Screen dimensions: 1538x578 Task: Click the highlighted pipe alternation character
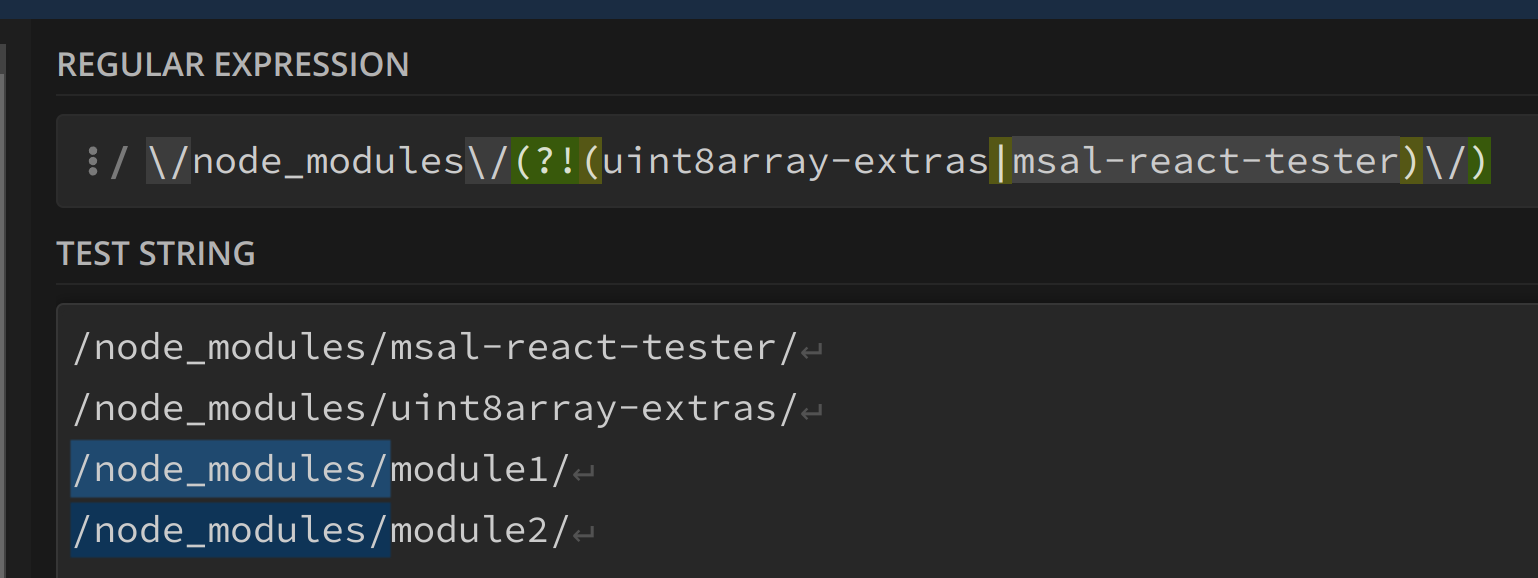(x=1001, y=161)
